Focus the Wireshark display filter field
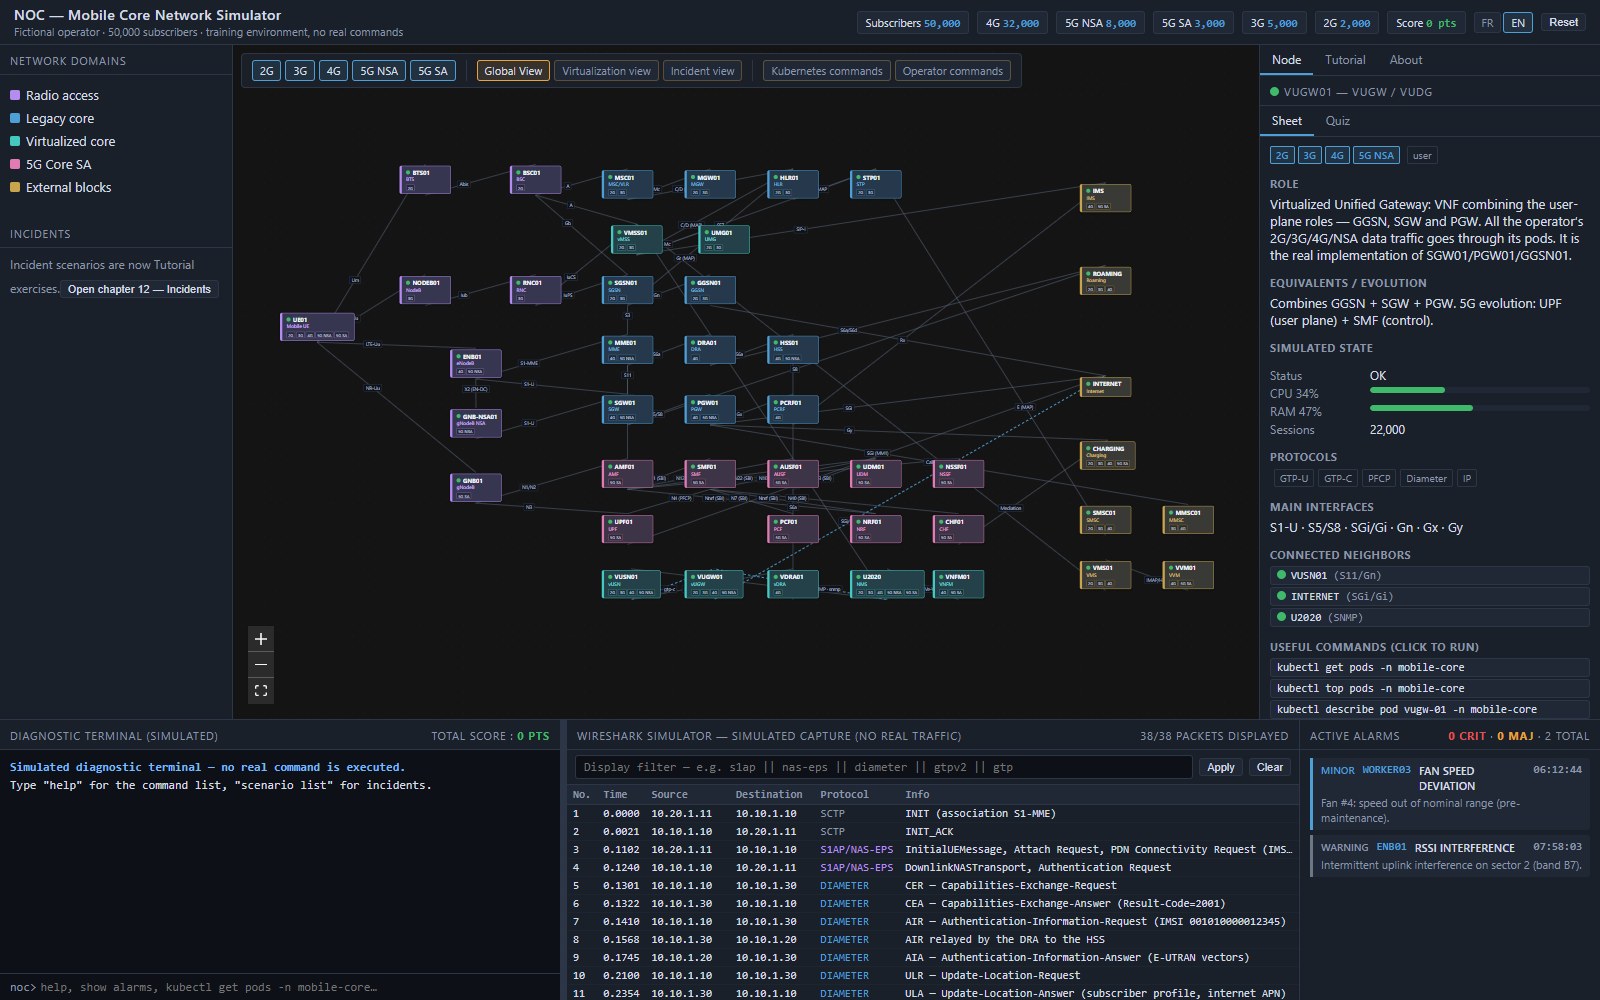1600x1000 pixels. click(883, 767)
